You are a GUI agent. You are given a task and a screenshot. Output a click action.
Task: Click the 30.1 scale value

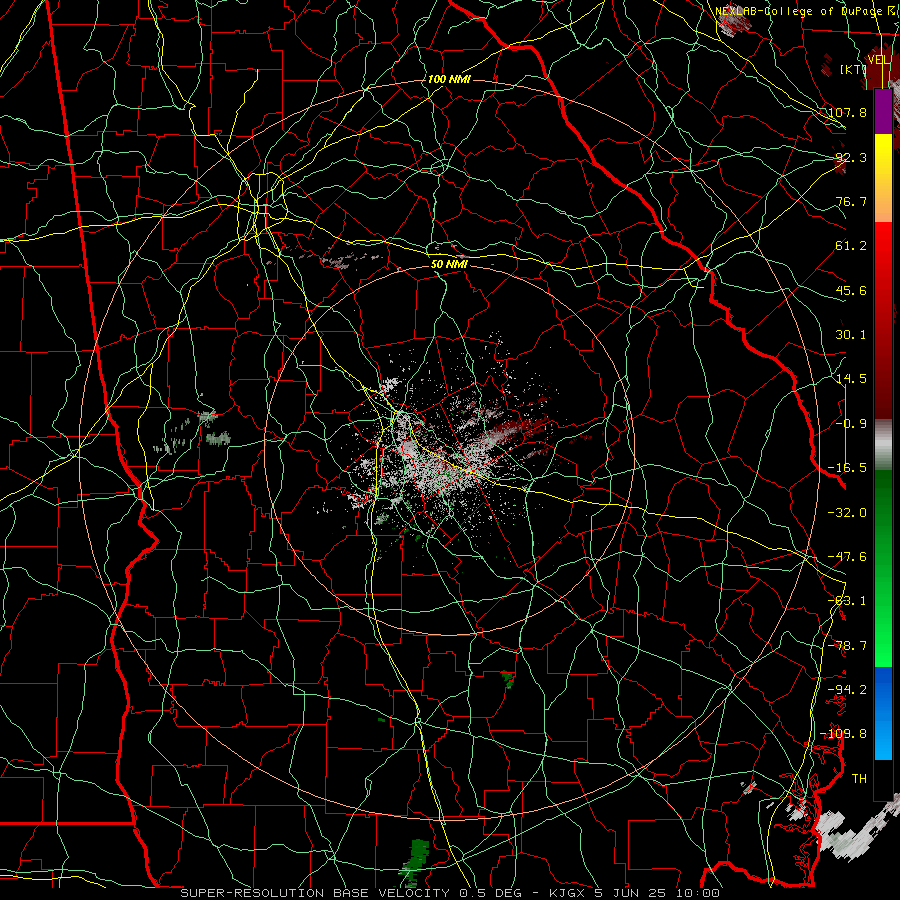tap(851, 335)
